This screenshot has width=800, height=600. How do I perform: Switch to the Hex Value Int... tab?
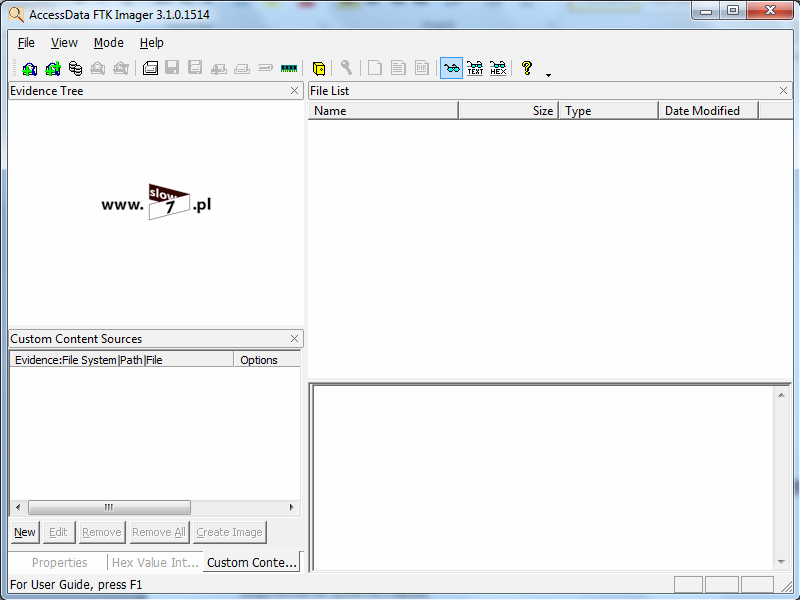[x=155, y=562]
